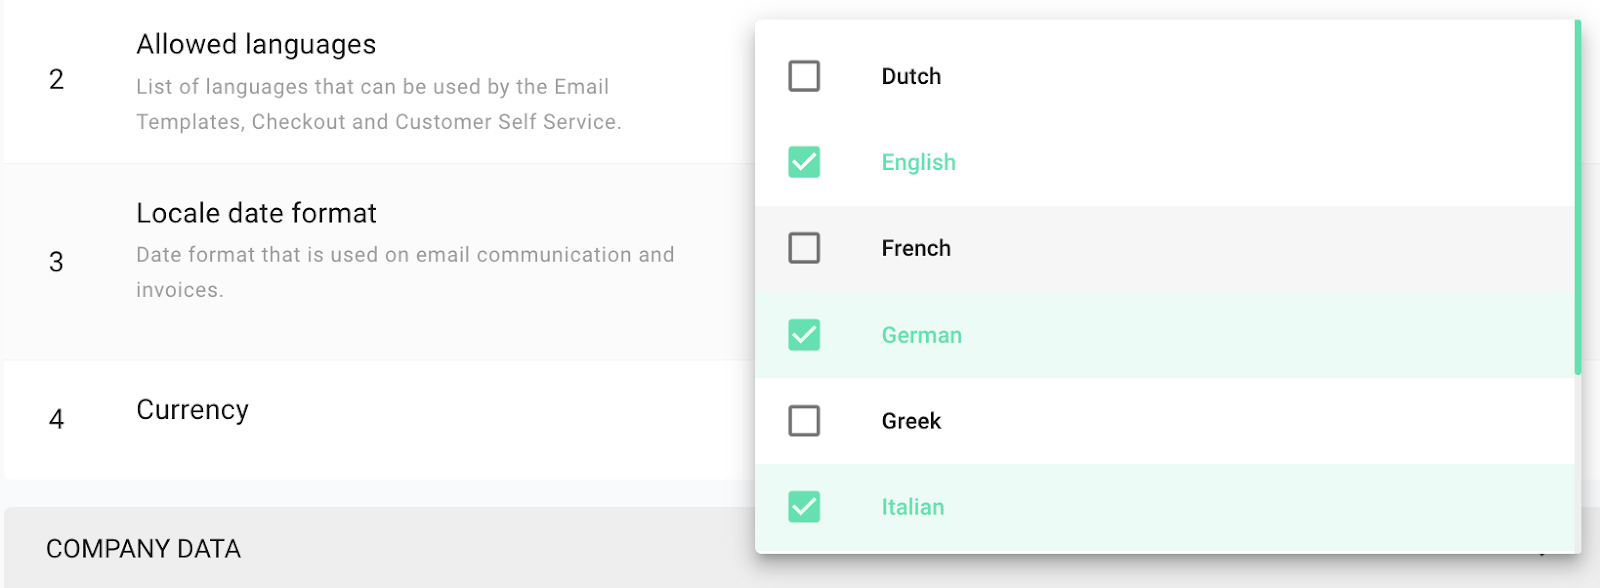The height and width of the screenshot is (588, 1600).
Task: Uncheck the English language option
Action: [x=803, y=162]
